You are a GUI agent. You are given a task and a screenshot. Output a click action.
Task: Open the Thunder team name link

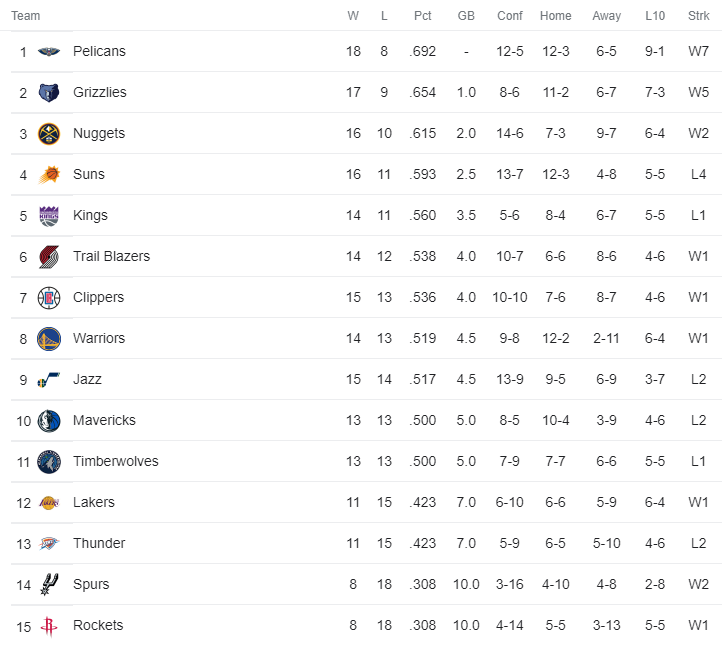(99, 543)
